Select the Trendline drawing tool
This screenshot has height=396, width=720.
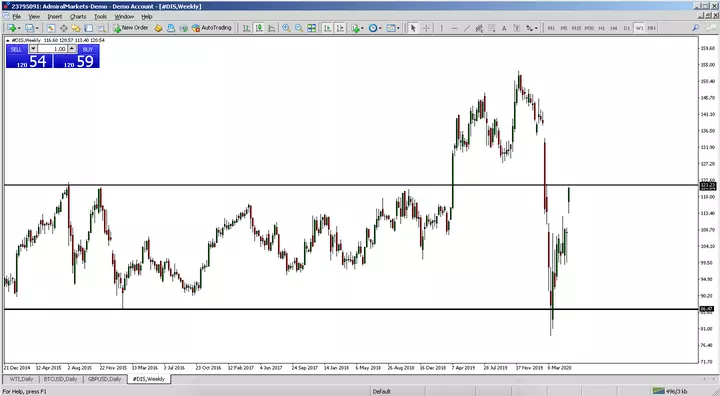467,28
